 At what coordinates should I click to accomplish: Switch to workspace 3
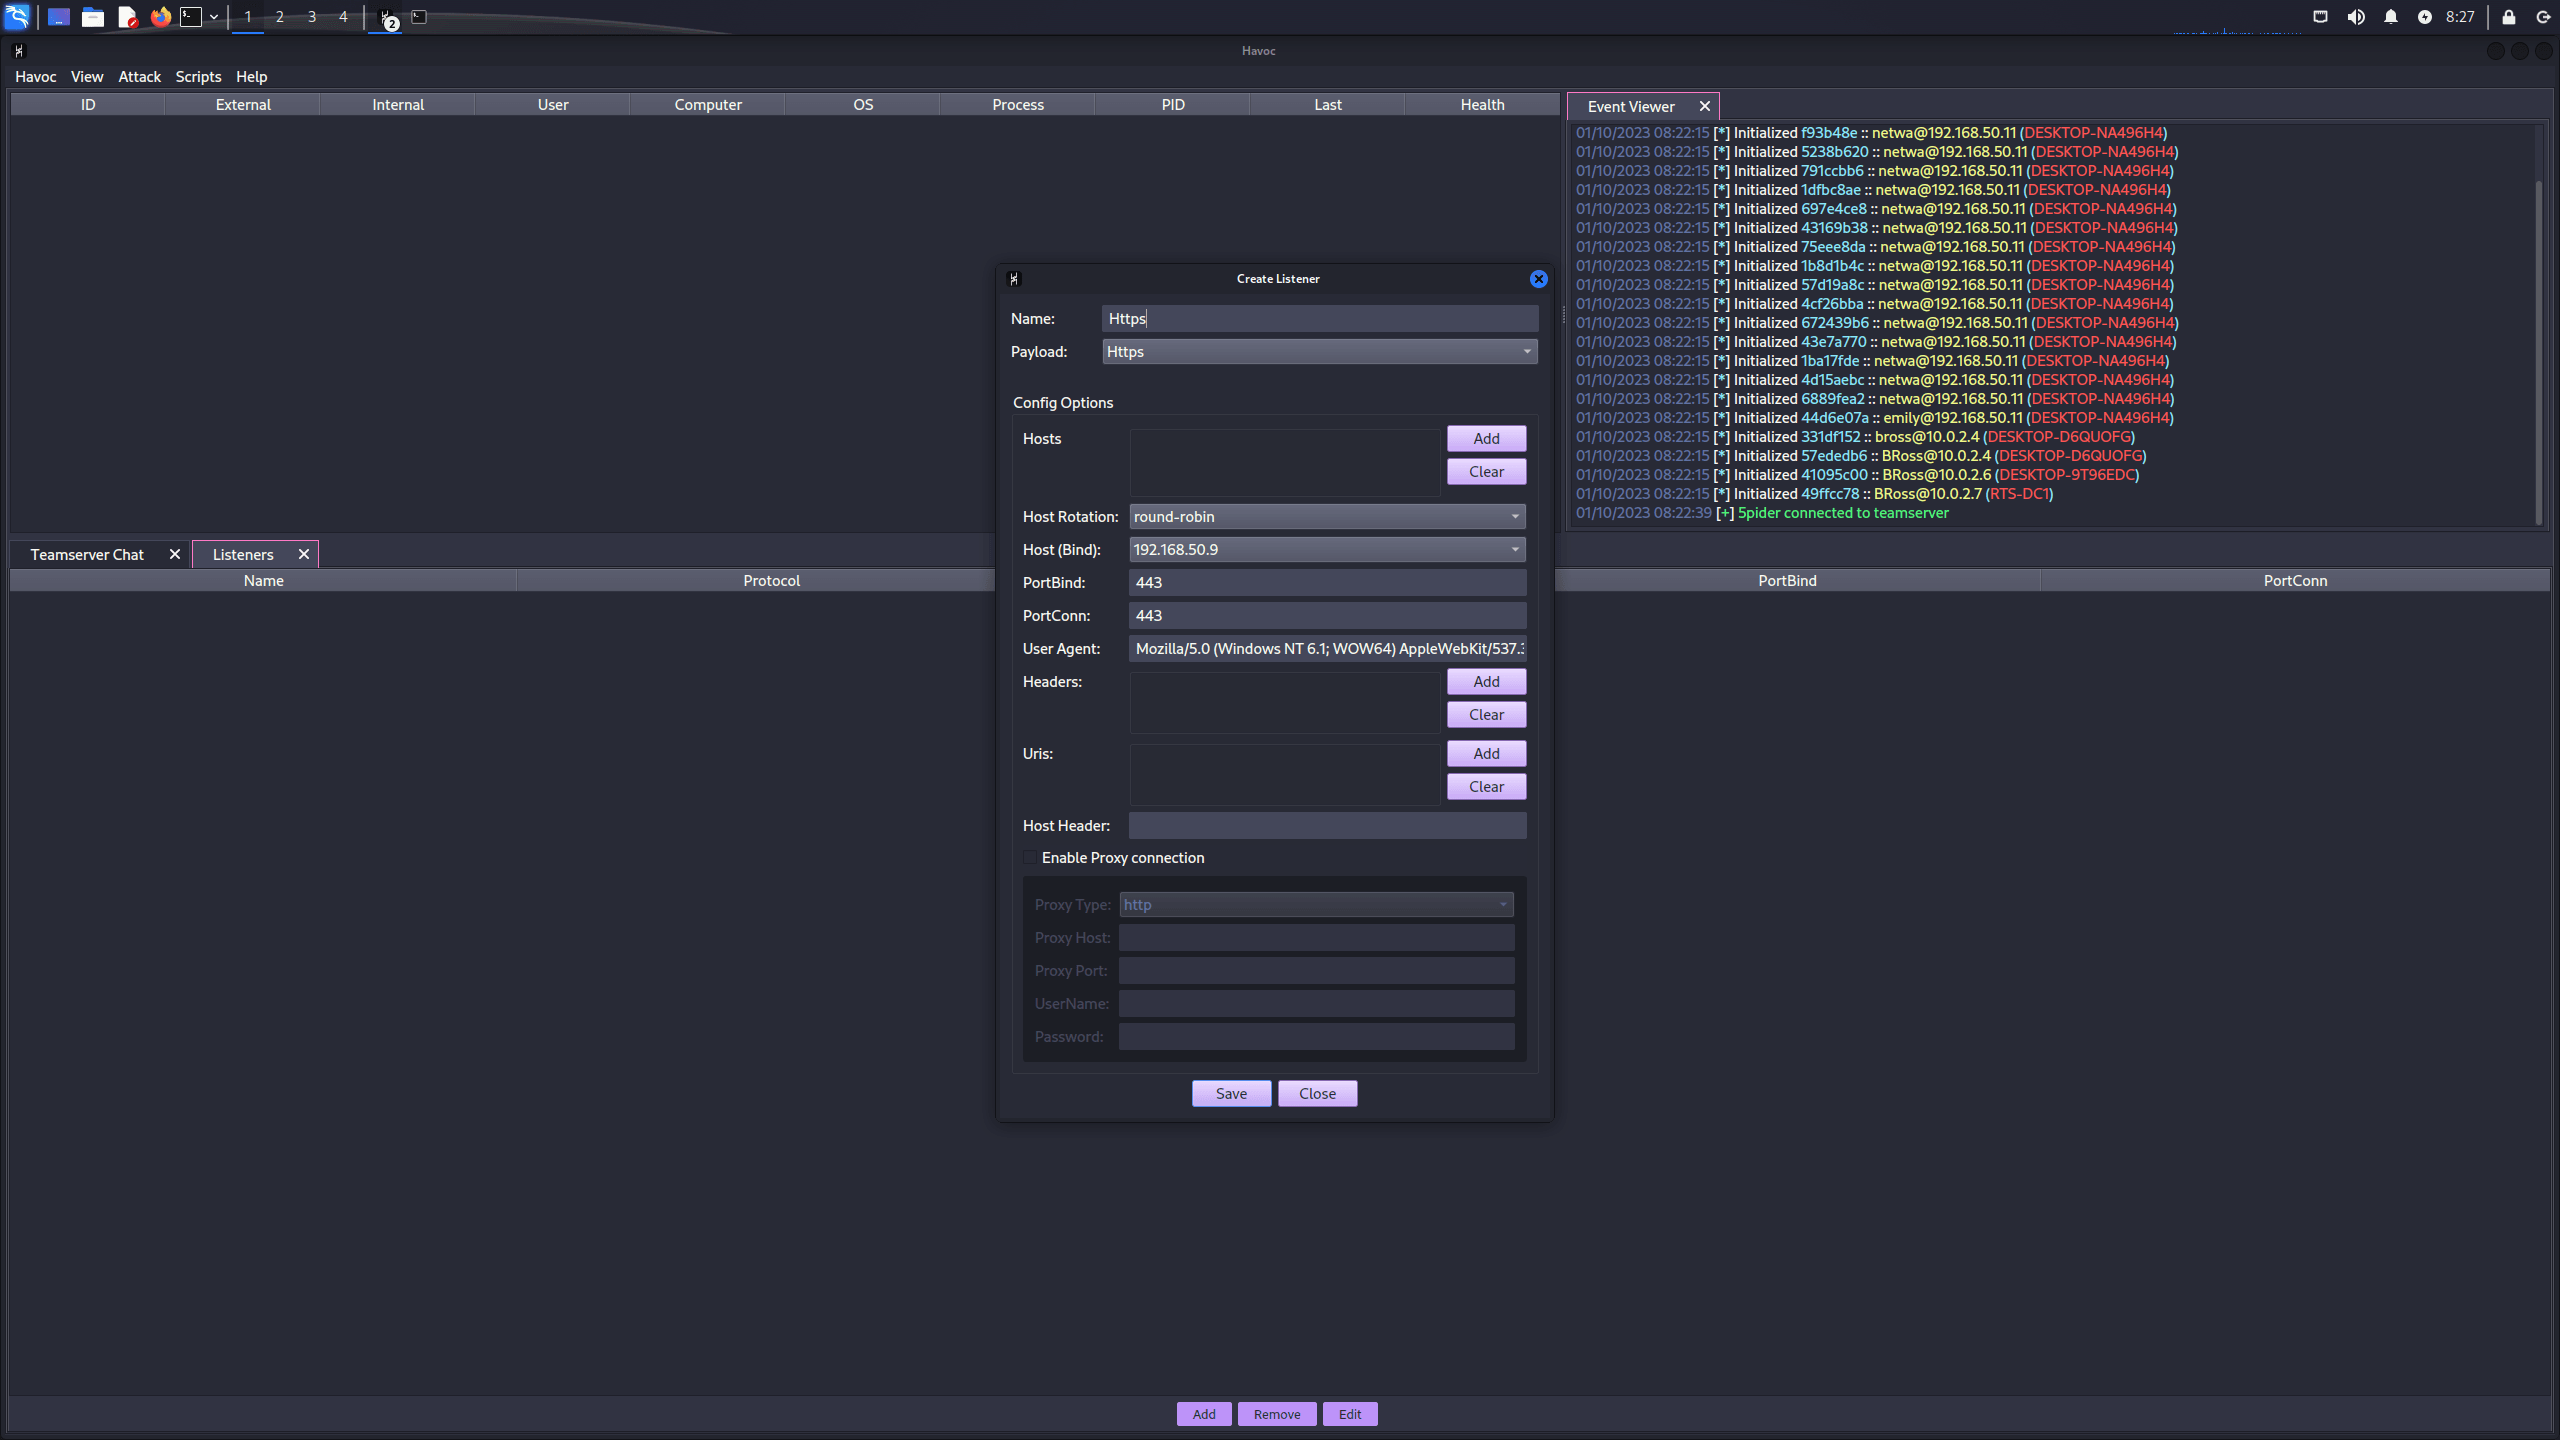tap(312, 17)
